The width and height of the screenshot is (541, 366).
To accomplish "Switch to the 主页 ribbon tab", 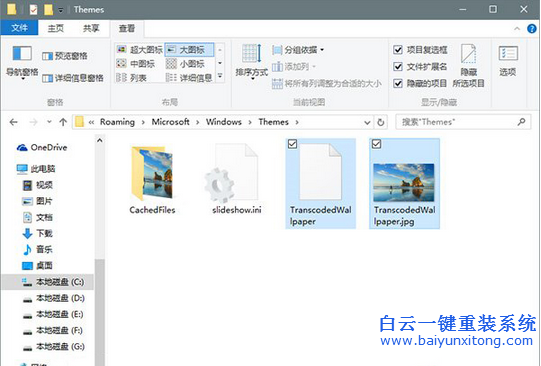I will point(56,28).
